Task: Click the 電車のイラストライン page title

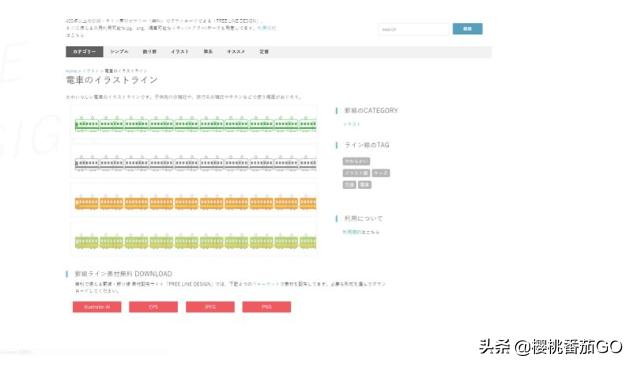Action: pos(111,80)
